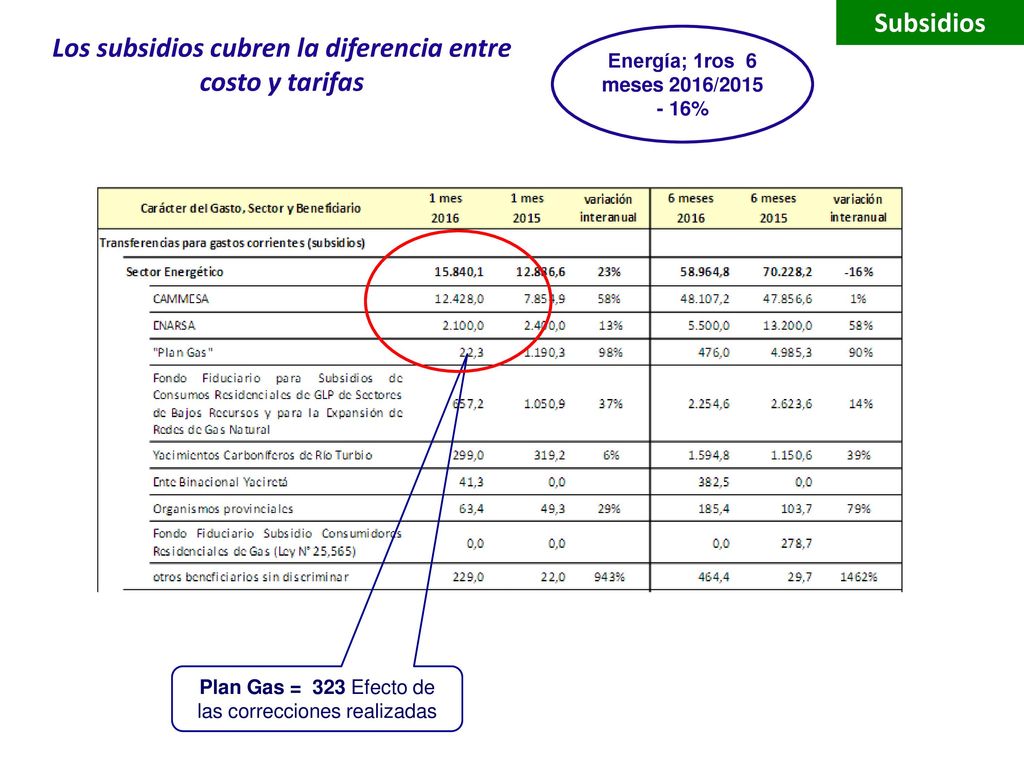1024x768 pixels.
Task: Select the "Organismos provinciales" row label
Action: click(x=223, y=509)
